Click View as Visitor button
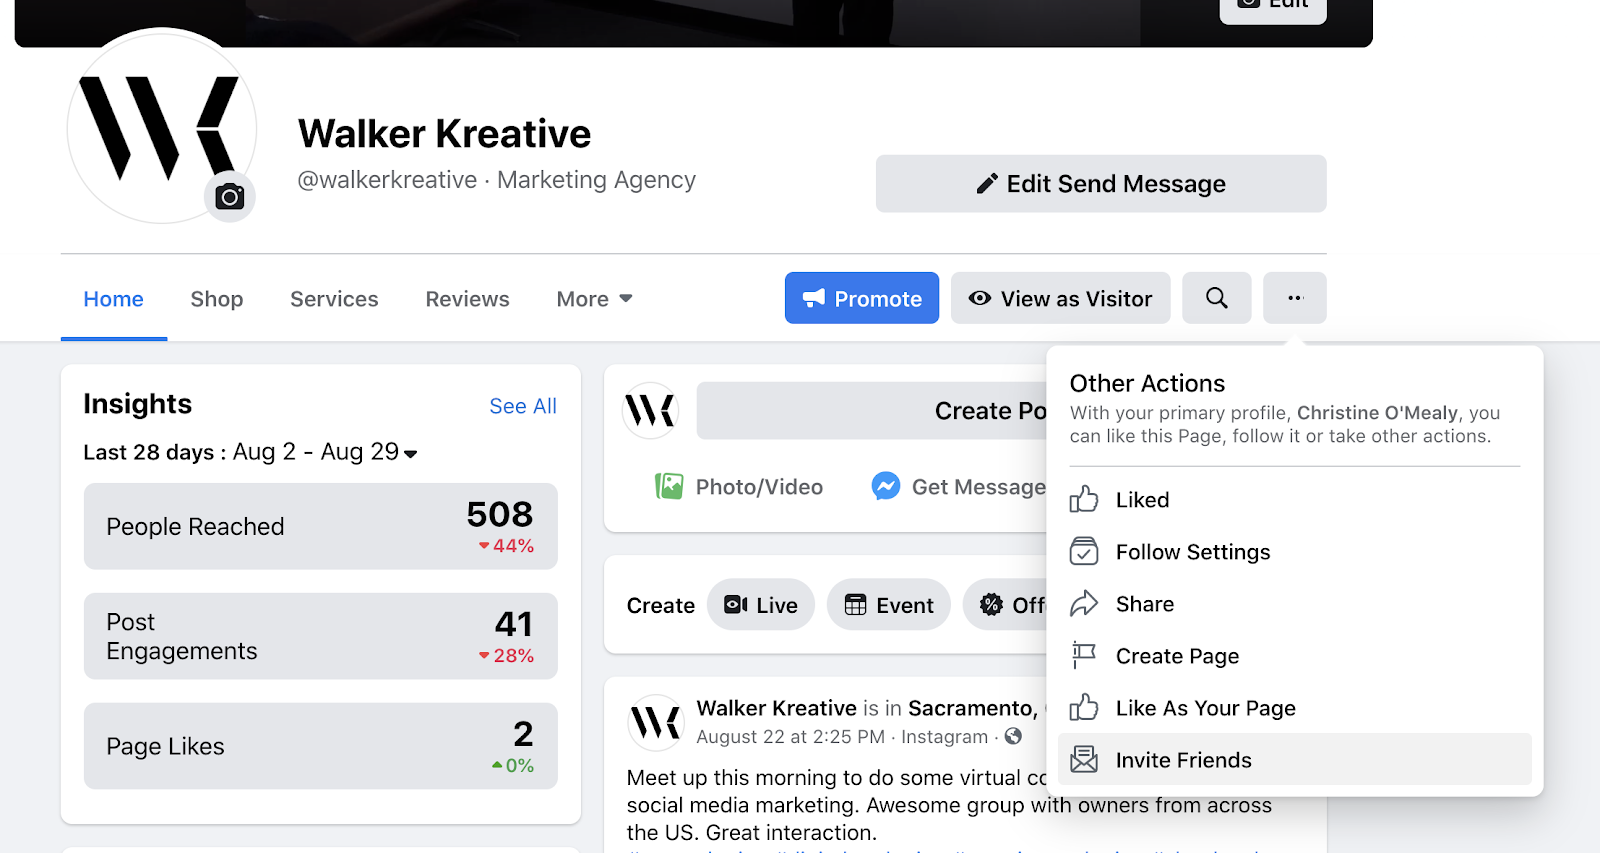 [x=1060, y=298]
